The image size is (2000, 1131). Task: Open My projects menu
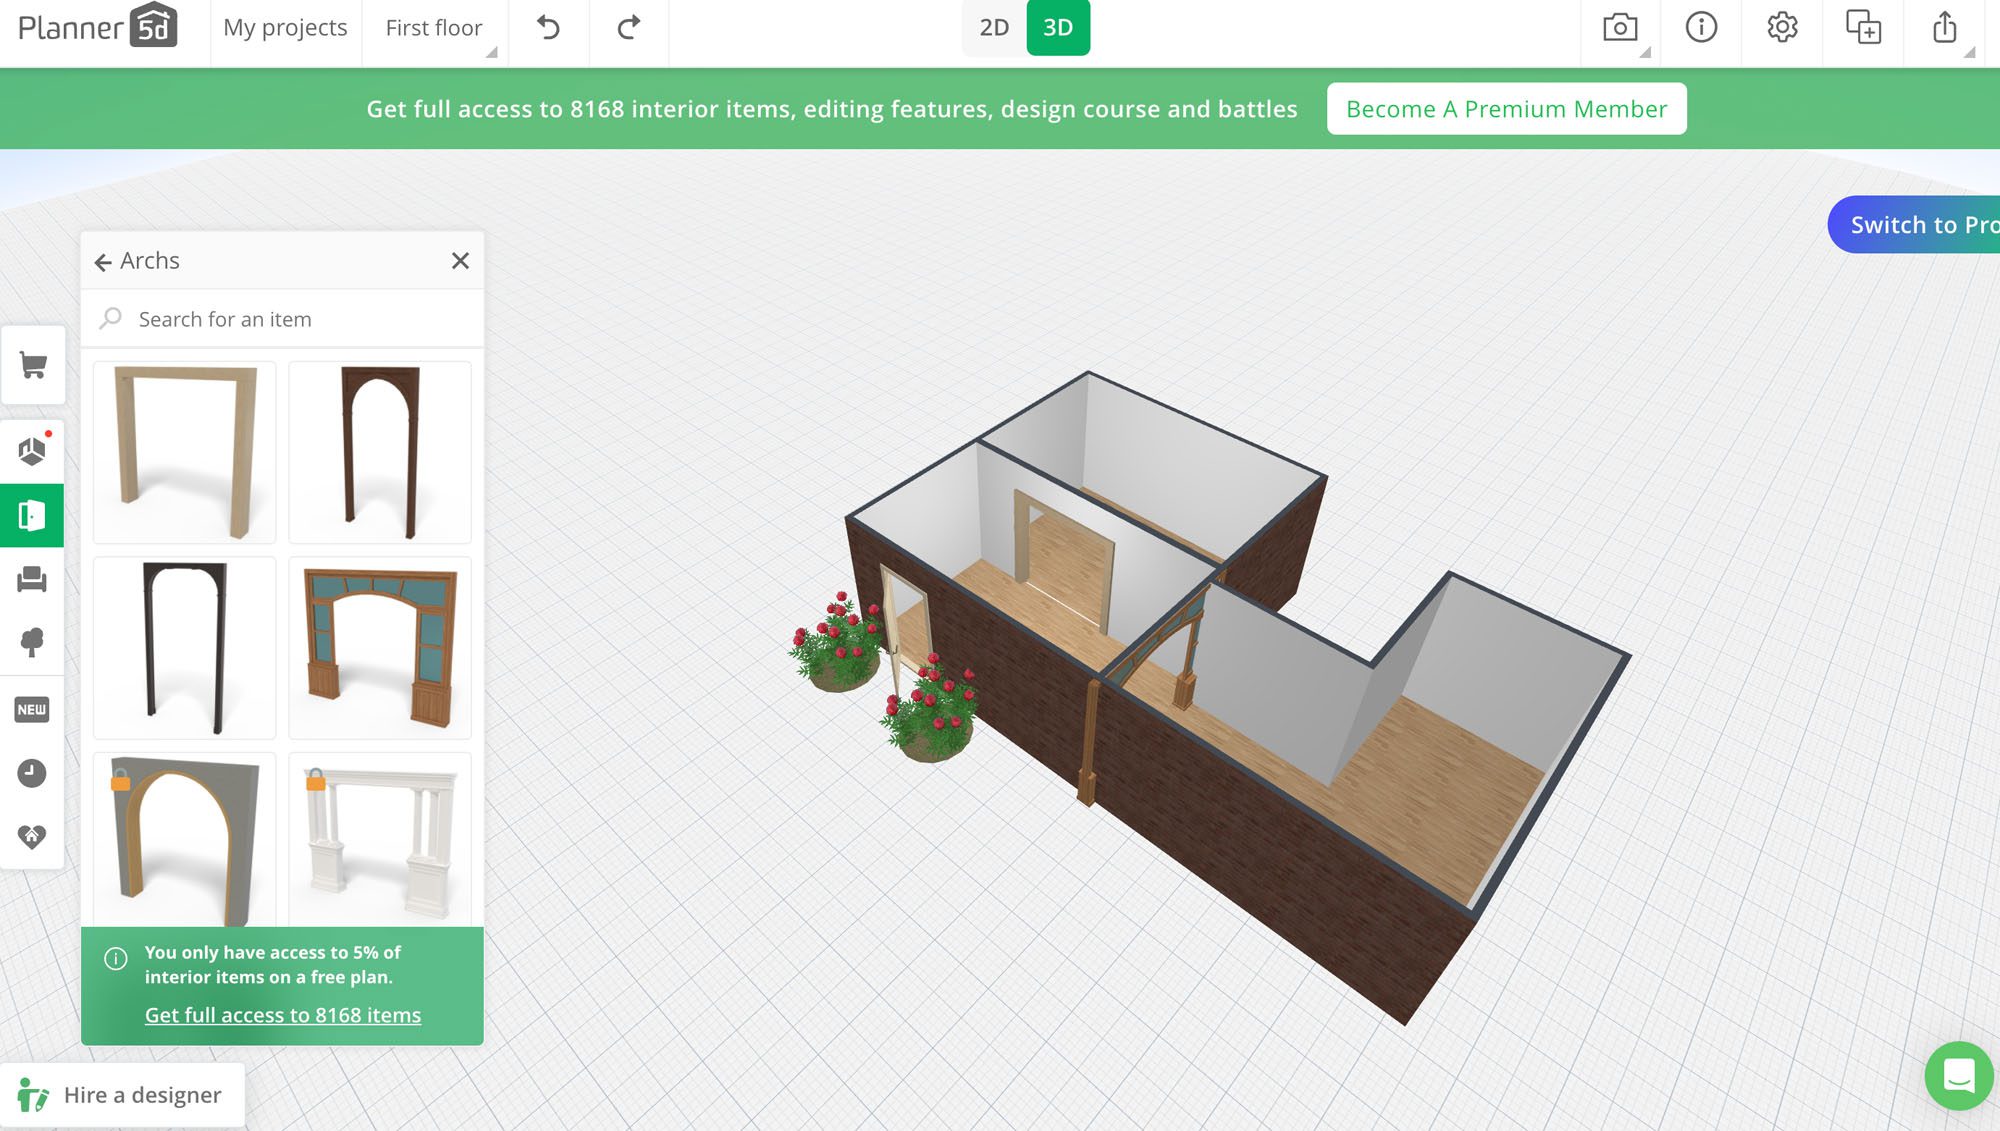click(x=285, y=28)
